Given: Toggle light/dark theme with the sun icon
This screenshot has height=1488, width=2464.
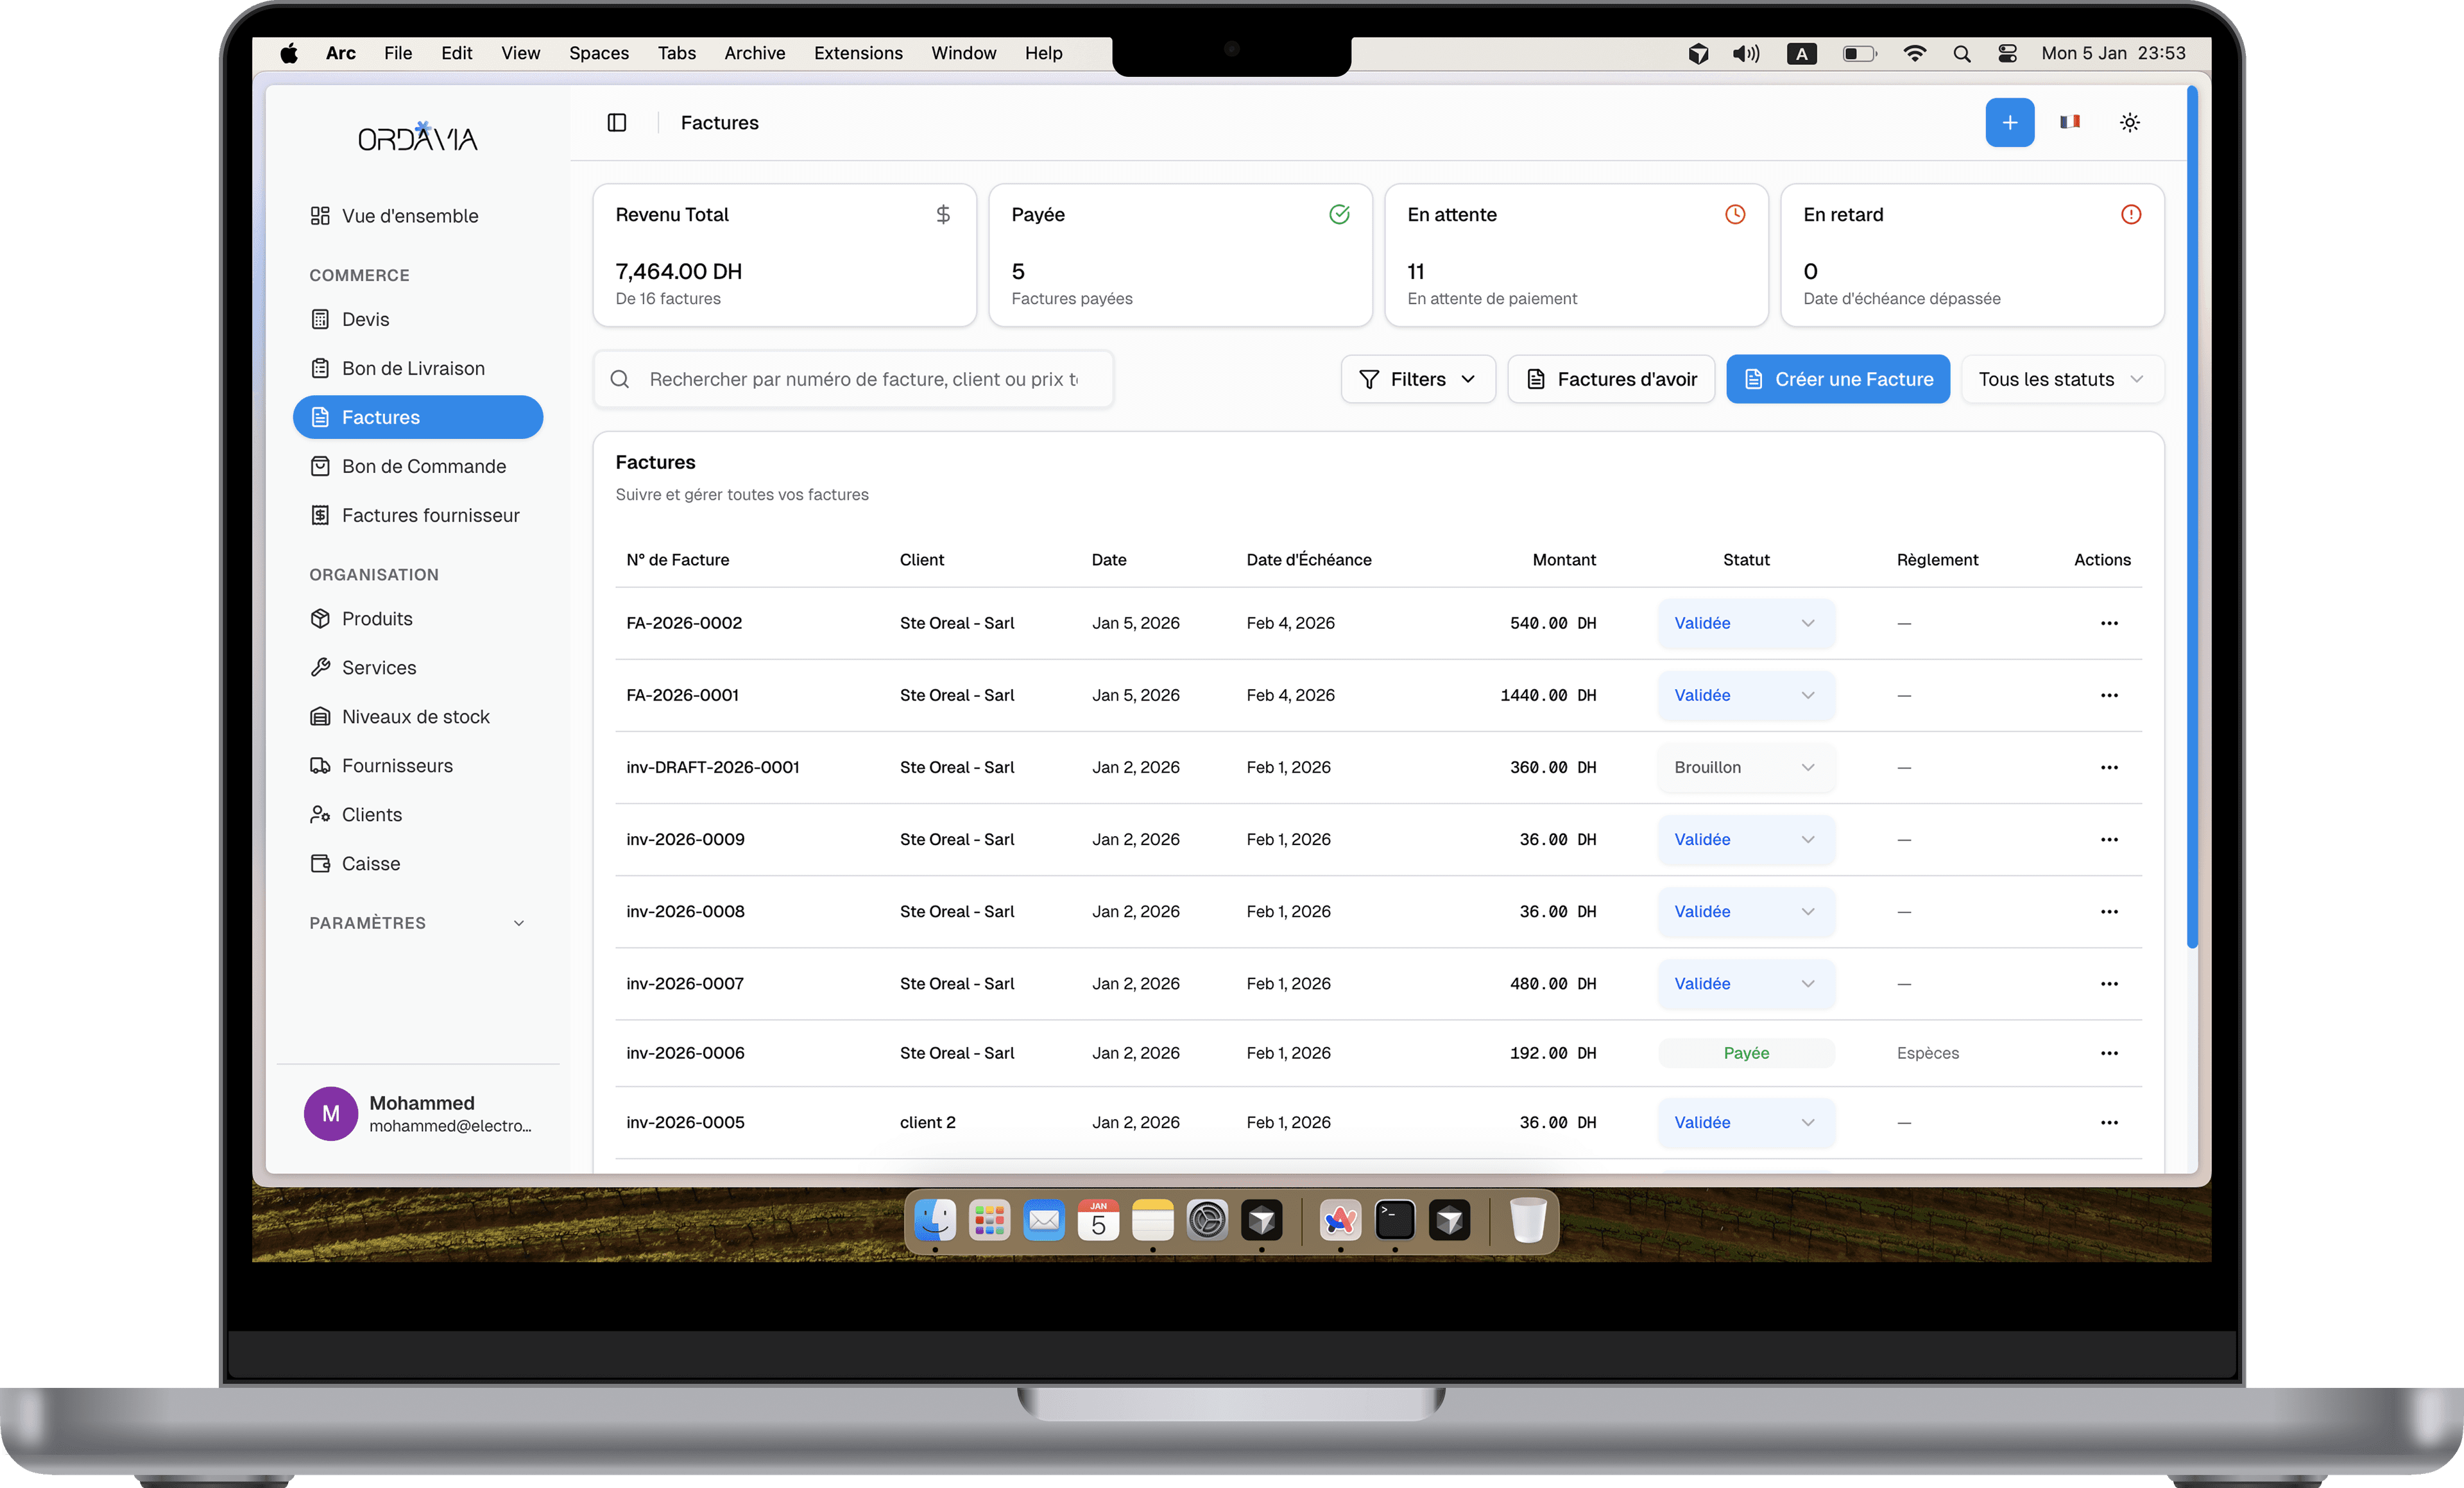Looking at the screenshot, I should 2130,122.
